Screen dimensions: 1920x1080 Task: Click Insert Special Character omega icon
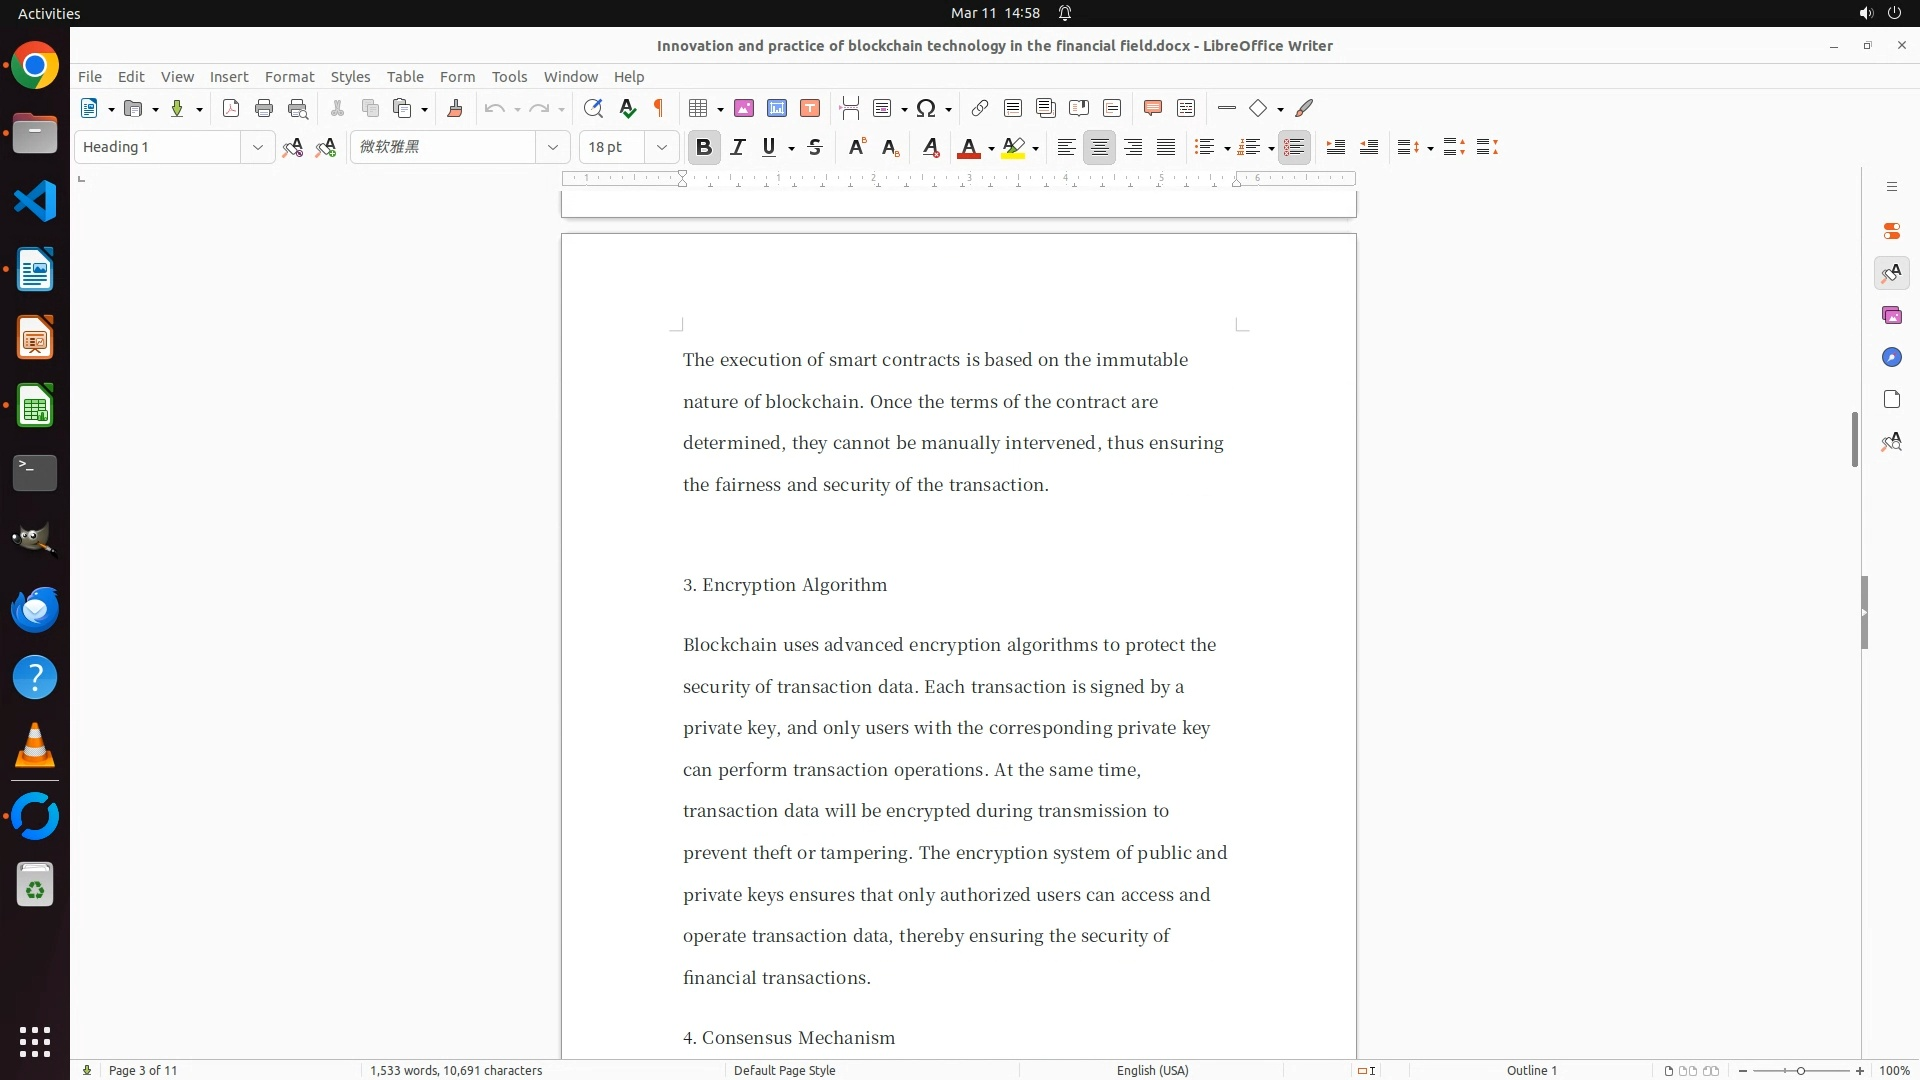pyautogui.click(x=926, y=108)
